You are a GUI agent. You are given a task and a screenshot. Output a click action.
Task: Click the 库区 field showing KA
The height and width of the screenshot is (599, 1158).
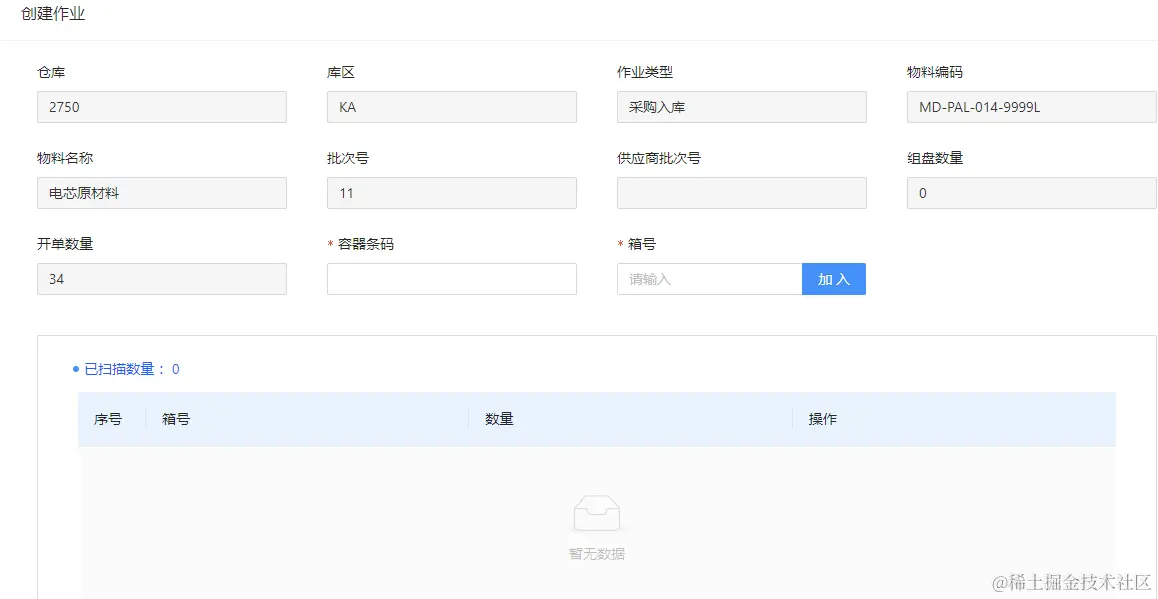coord(452,107)
